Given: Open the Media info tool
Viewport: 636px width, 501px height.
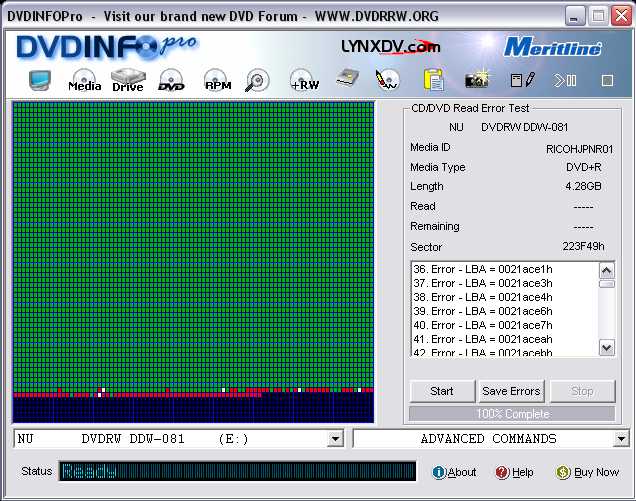Looking at the screenshot, I should [x=84, y=80].
